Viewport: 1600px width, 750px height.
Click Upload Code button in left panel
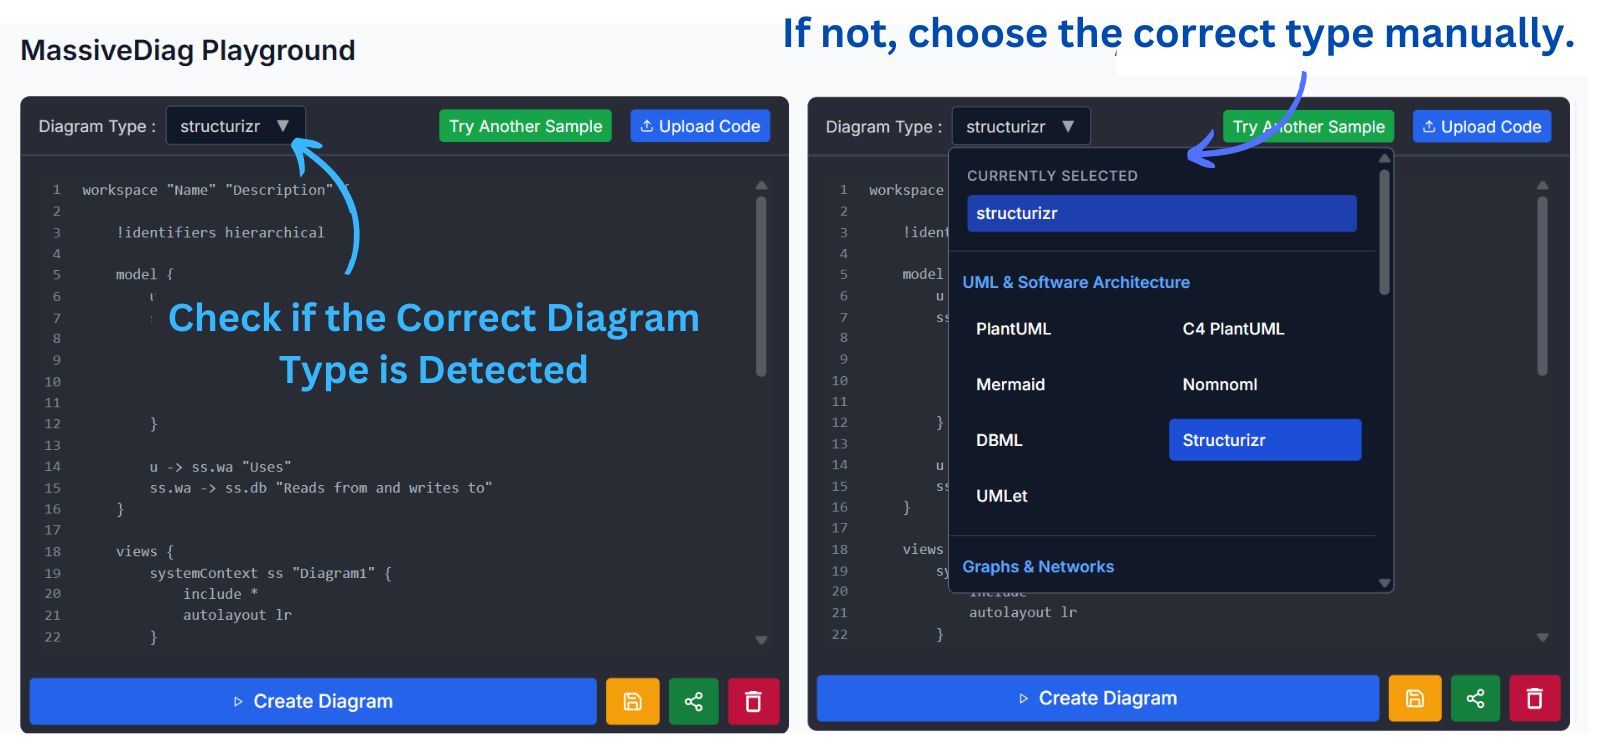pos(700,126)
